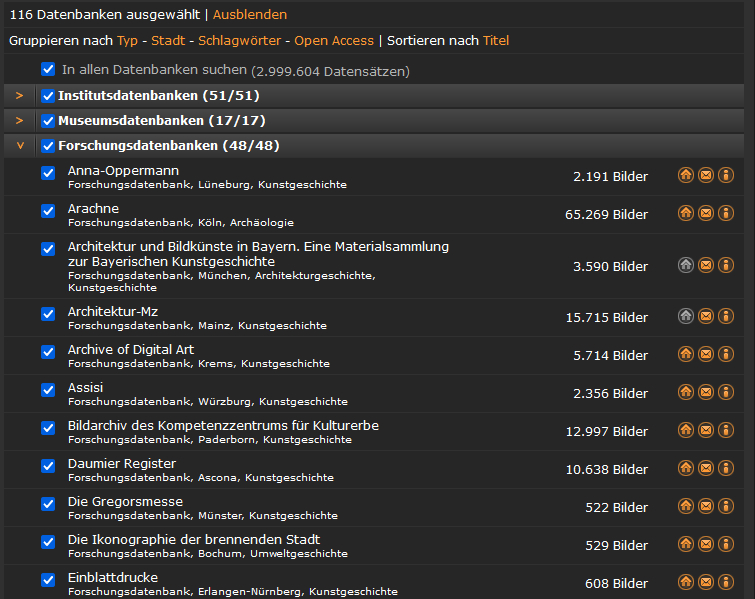Open homepage icon for Bildarchiv des Kompetenzzentrums

[x=686, y=430]
